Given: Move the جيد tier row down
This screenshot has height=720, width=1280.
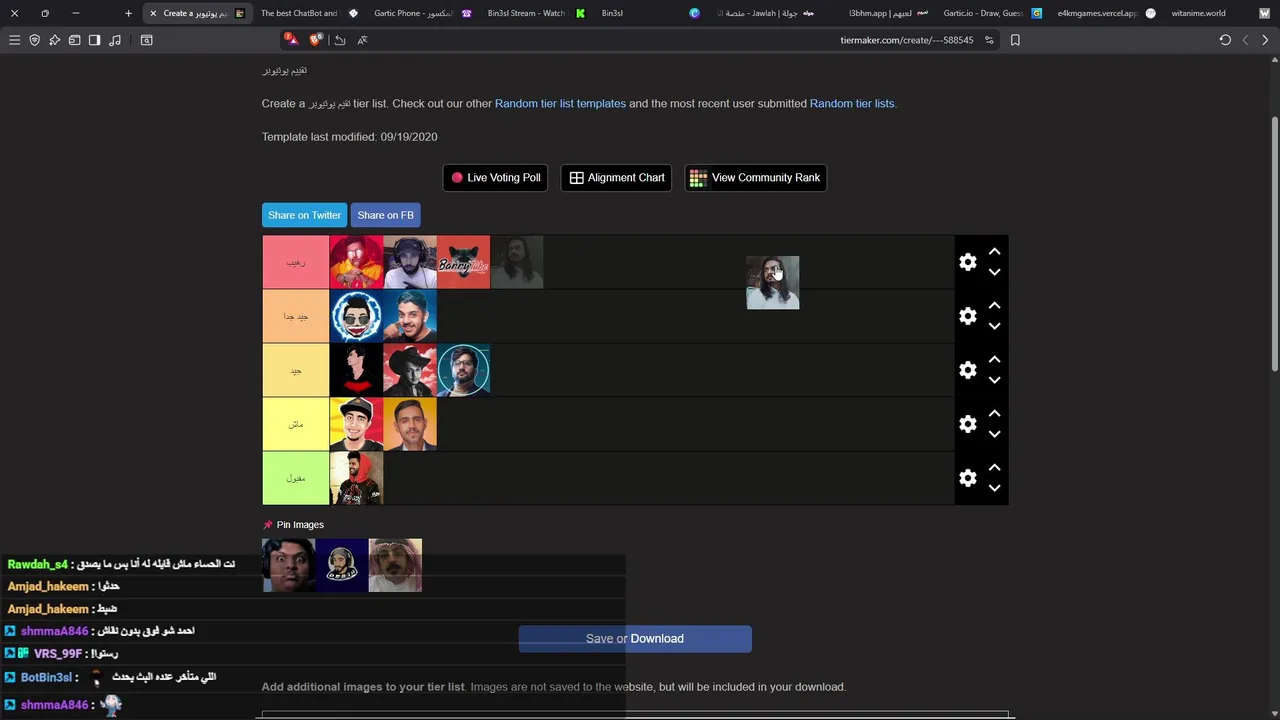Looking at the screenshot, I should 994,380.
